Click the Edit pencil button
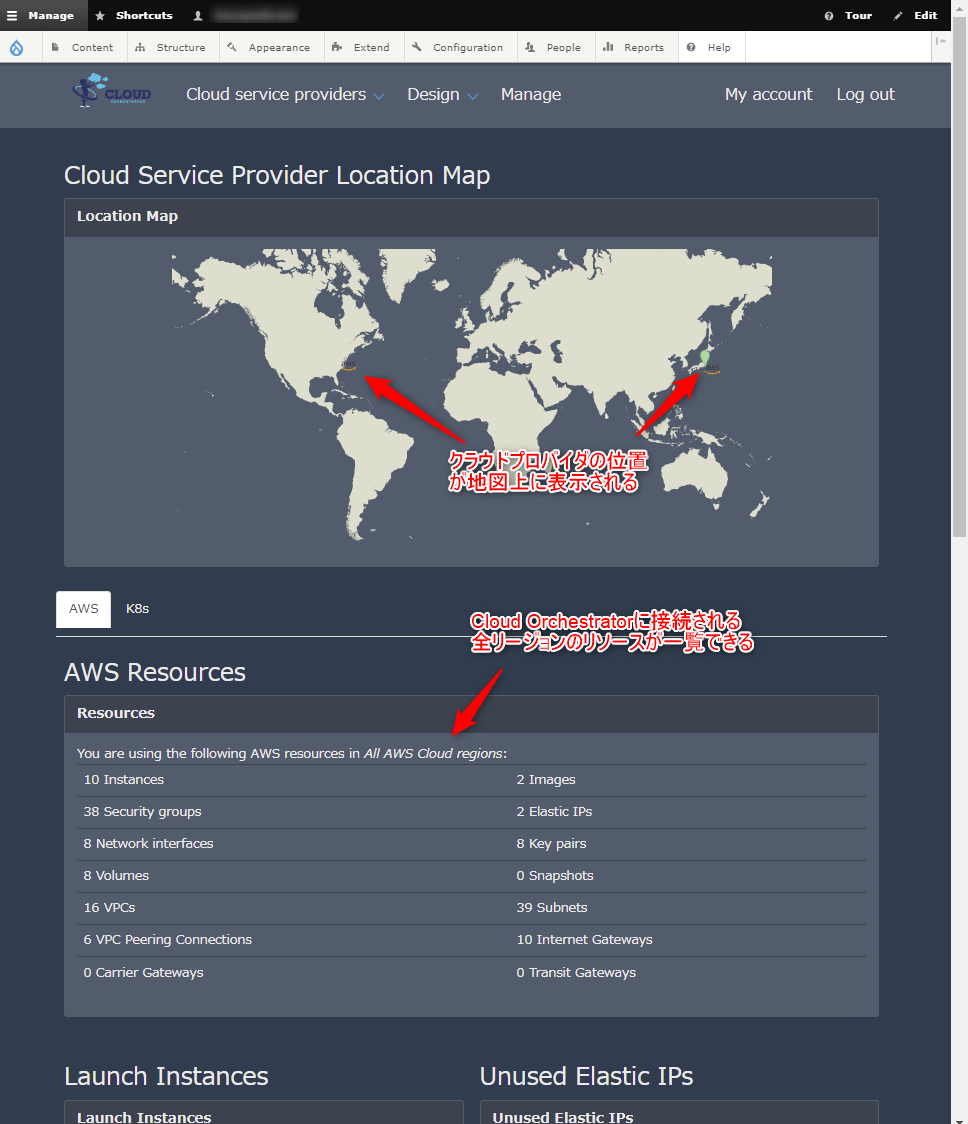Screen dimensions: 968x1124 tap(915, 15)
